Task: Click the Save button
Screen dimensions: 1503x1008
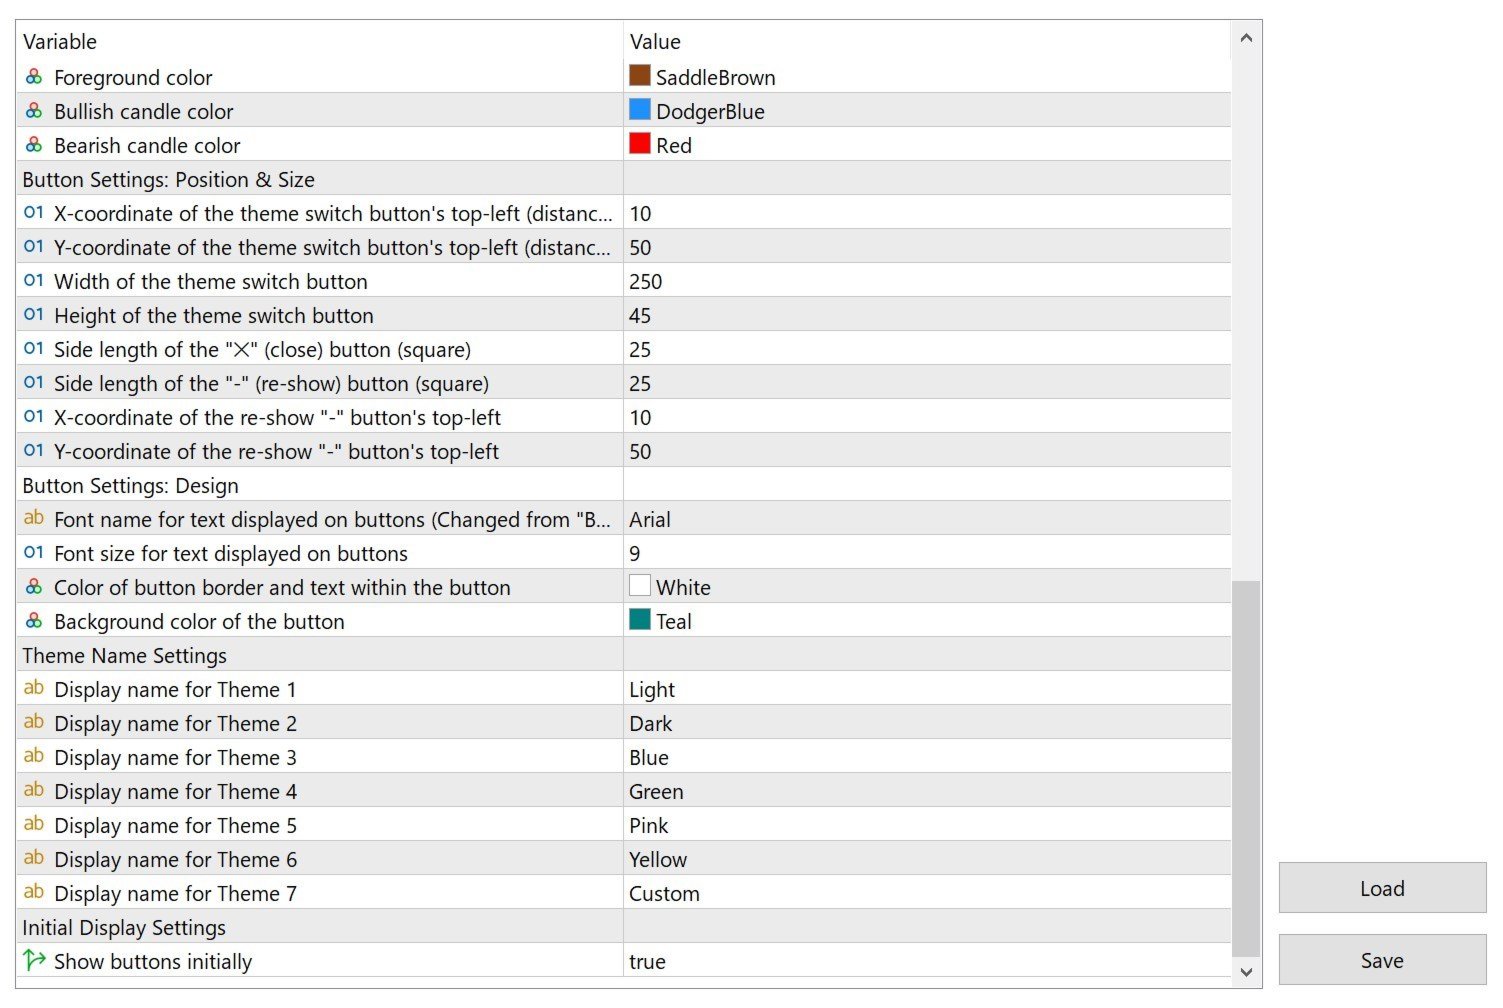Action: pyautogui.click(x=1382, y=960)
